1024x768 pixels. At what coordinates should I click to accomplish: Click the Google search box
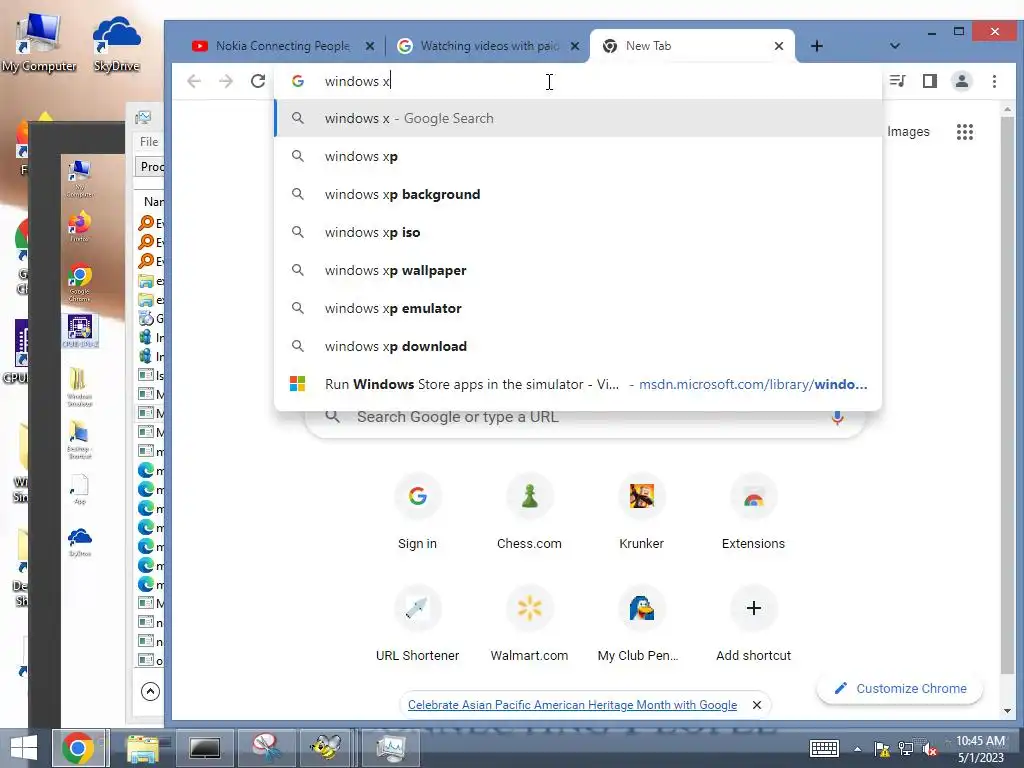584,417
